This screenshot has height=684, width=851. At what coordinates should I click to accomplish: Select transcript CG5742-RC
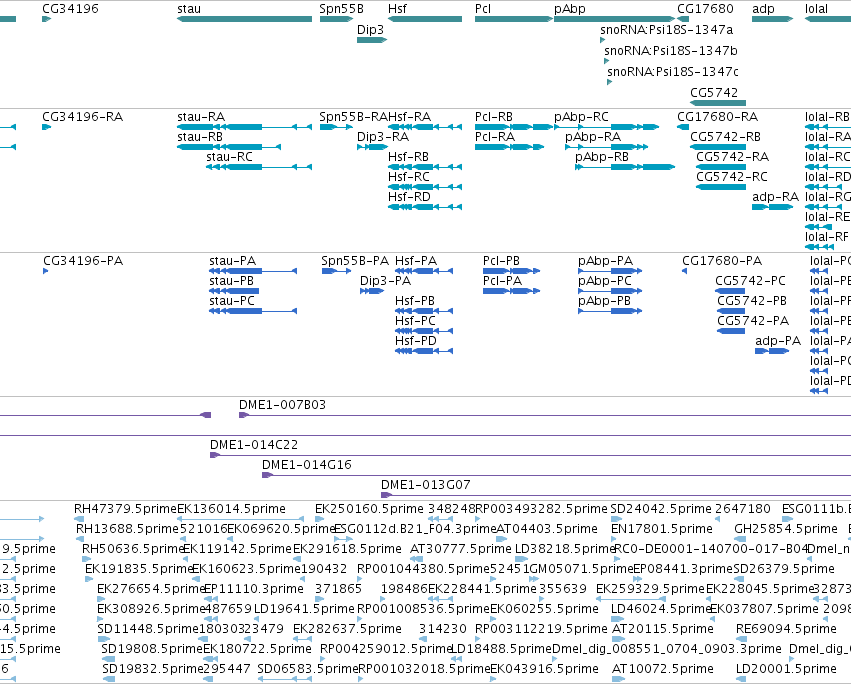732,177
